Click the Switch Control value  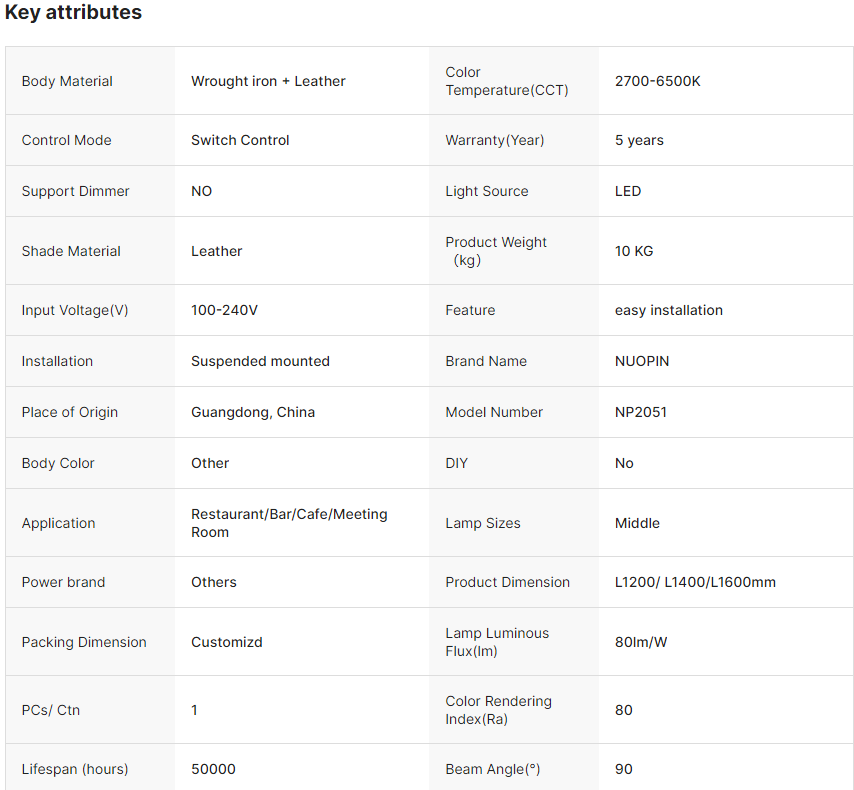tap(240, 140)
